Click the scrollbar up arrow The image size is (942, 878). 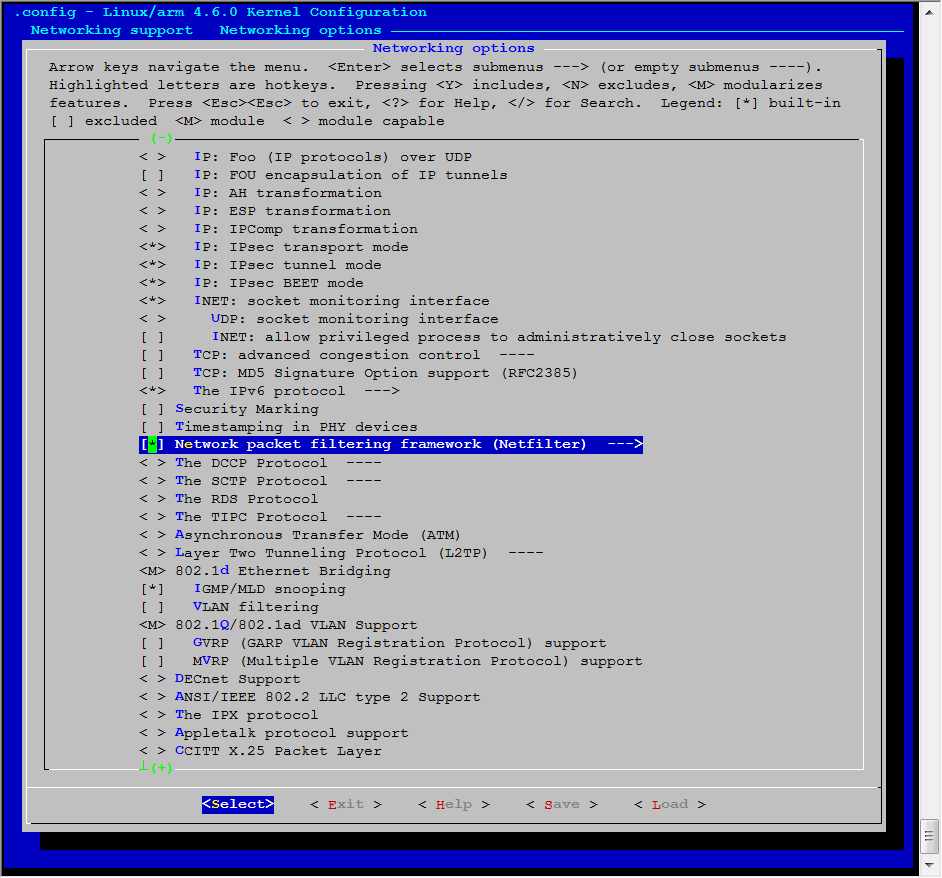(x=929, y=11)
